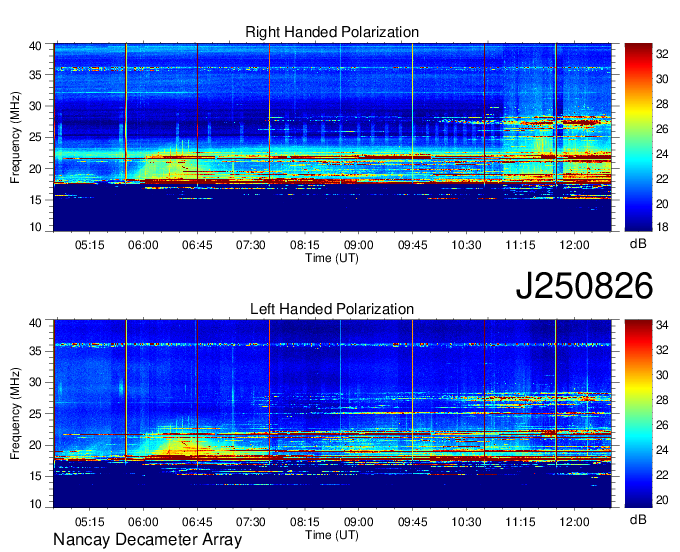This screenshot has width=680, height=552.
Task: Click the 06:00 time tick of the top plot
Action: [143, 245]
